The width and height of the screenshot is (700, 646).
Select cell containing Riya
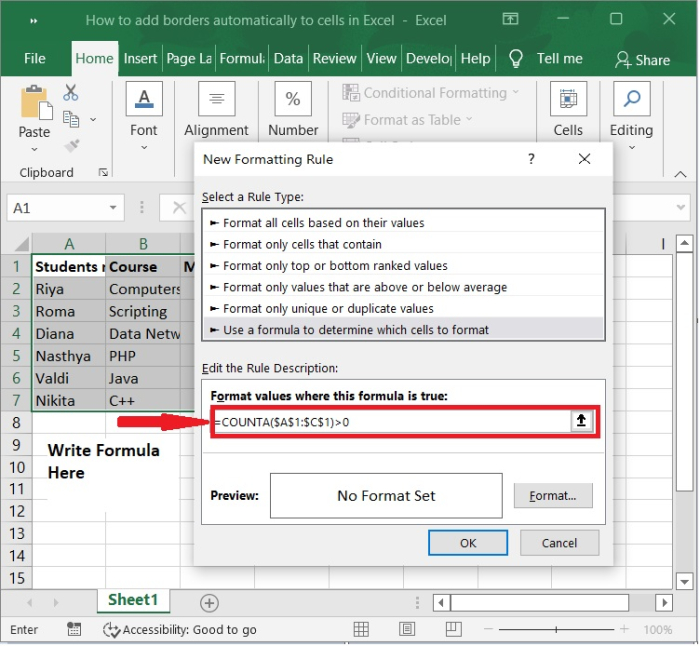69,289
